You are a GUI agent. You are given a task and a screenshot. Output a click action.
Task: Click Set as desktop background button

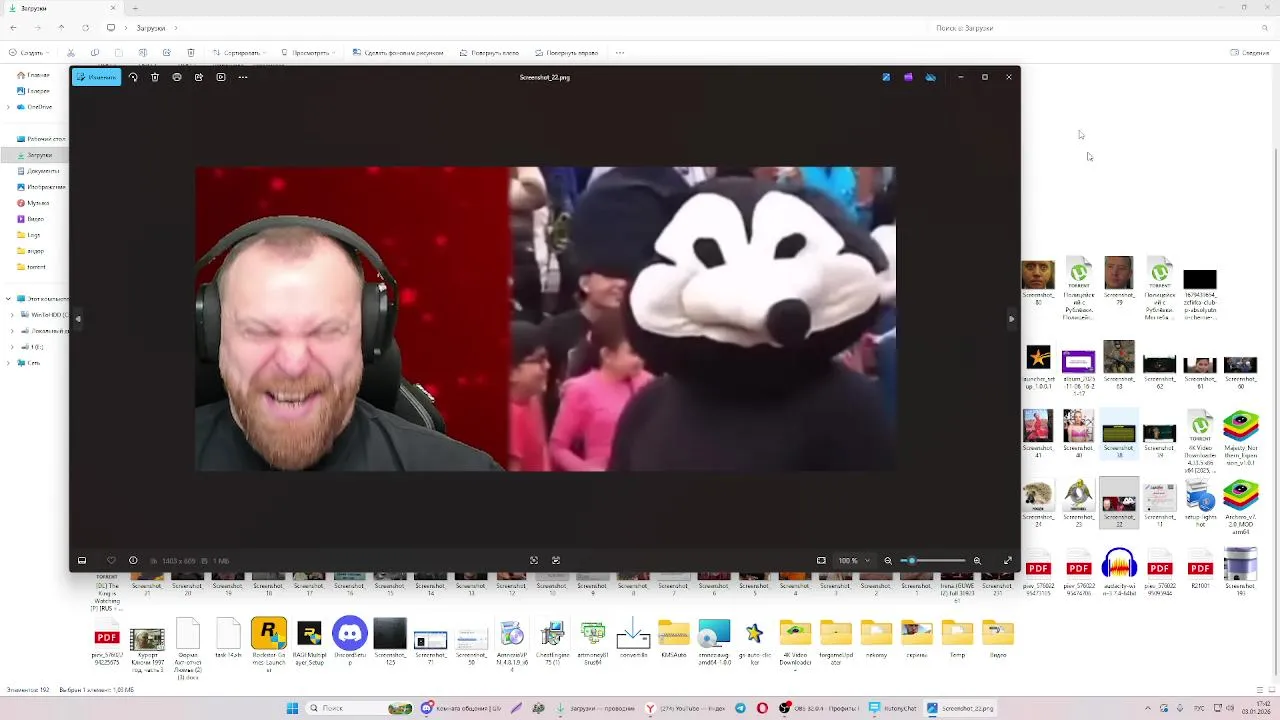(398, 53)
